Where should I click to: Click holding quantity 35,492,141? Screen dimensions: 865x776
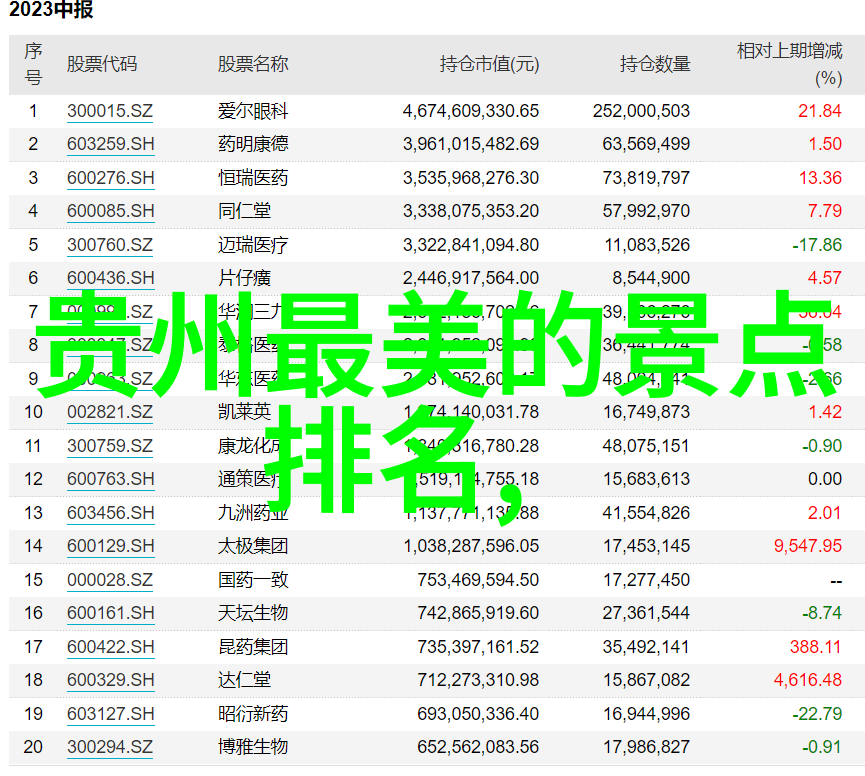(x=646, y=647)
